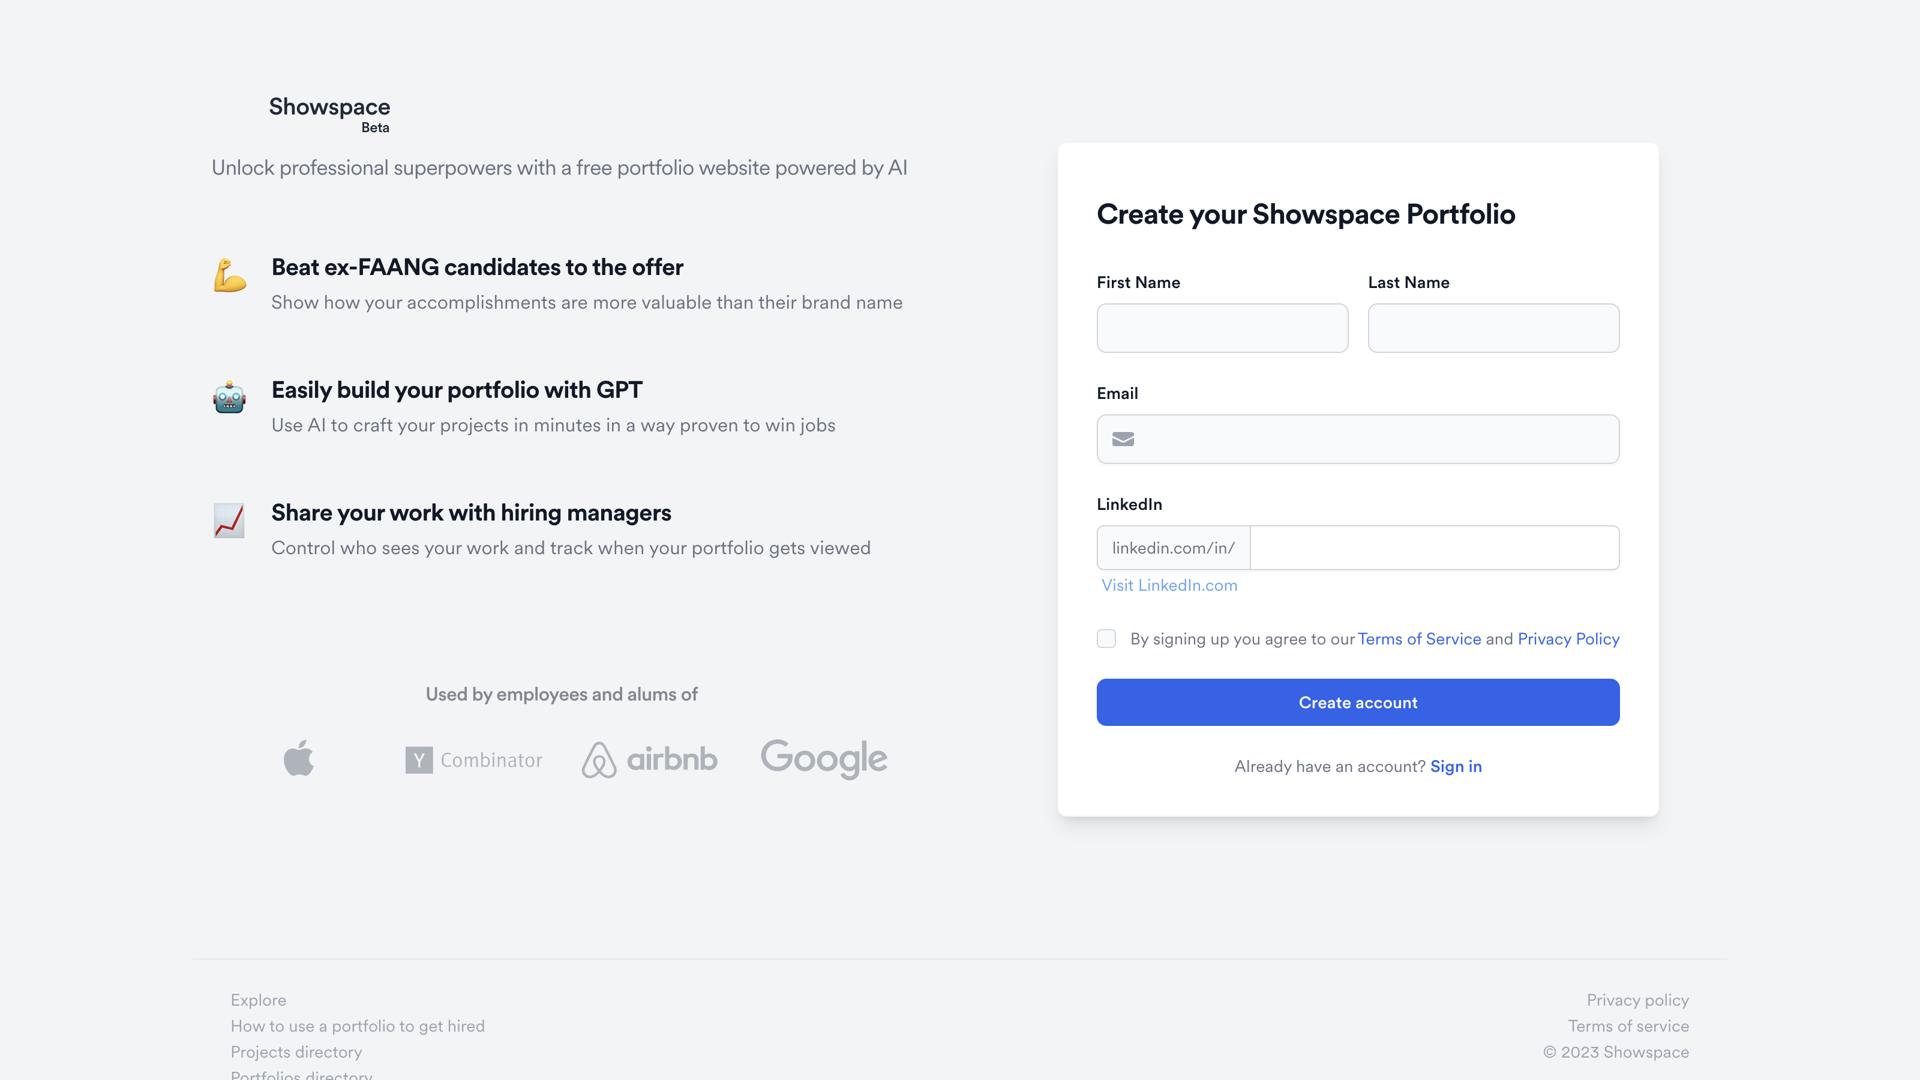
Task: Open Projects directory footer link
Action: tap(296, 1052)
